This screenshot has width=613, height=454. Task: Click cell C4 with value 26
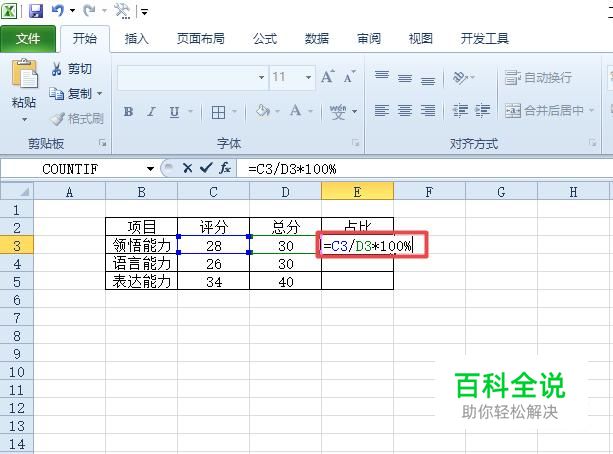click(x=213, y=264)
